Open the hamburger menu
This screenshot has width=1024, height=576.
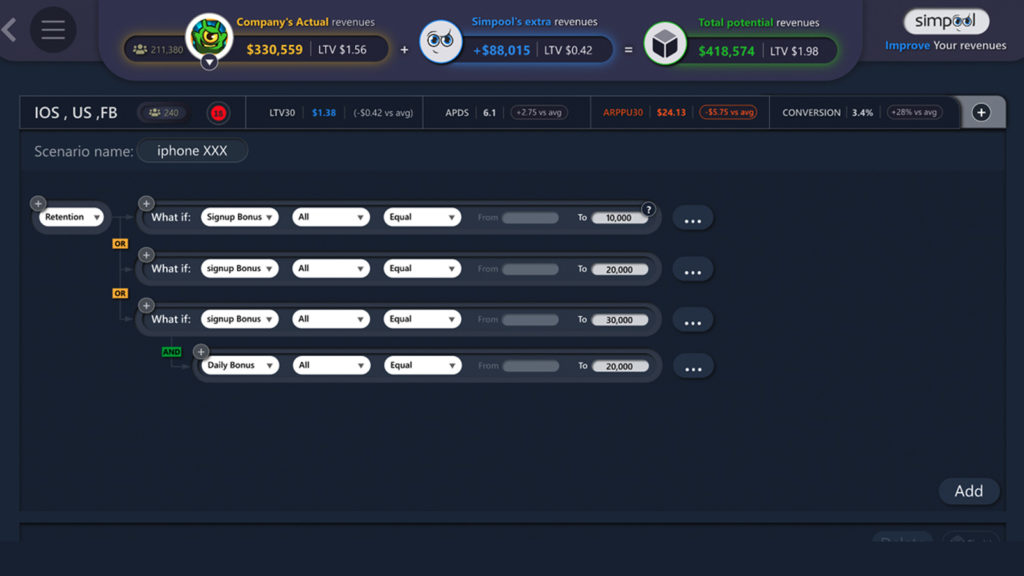coord(53,30)
